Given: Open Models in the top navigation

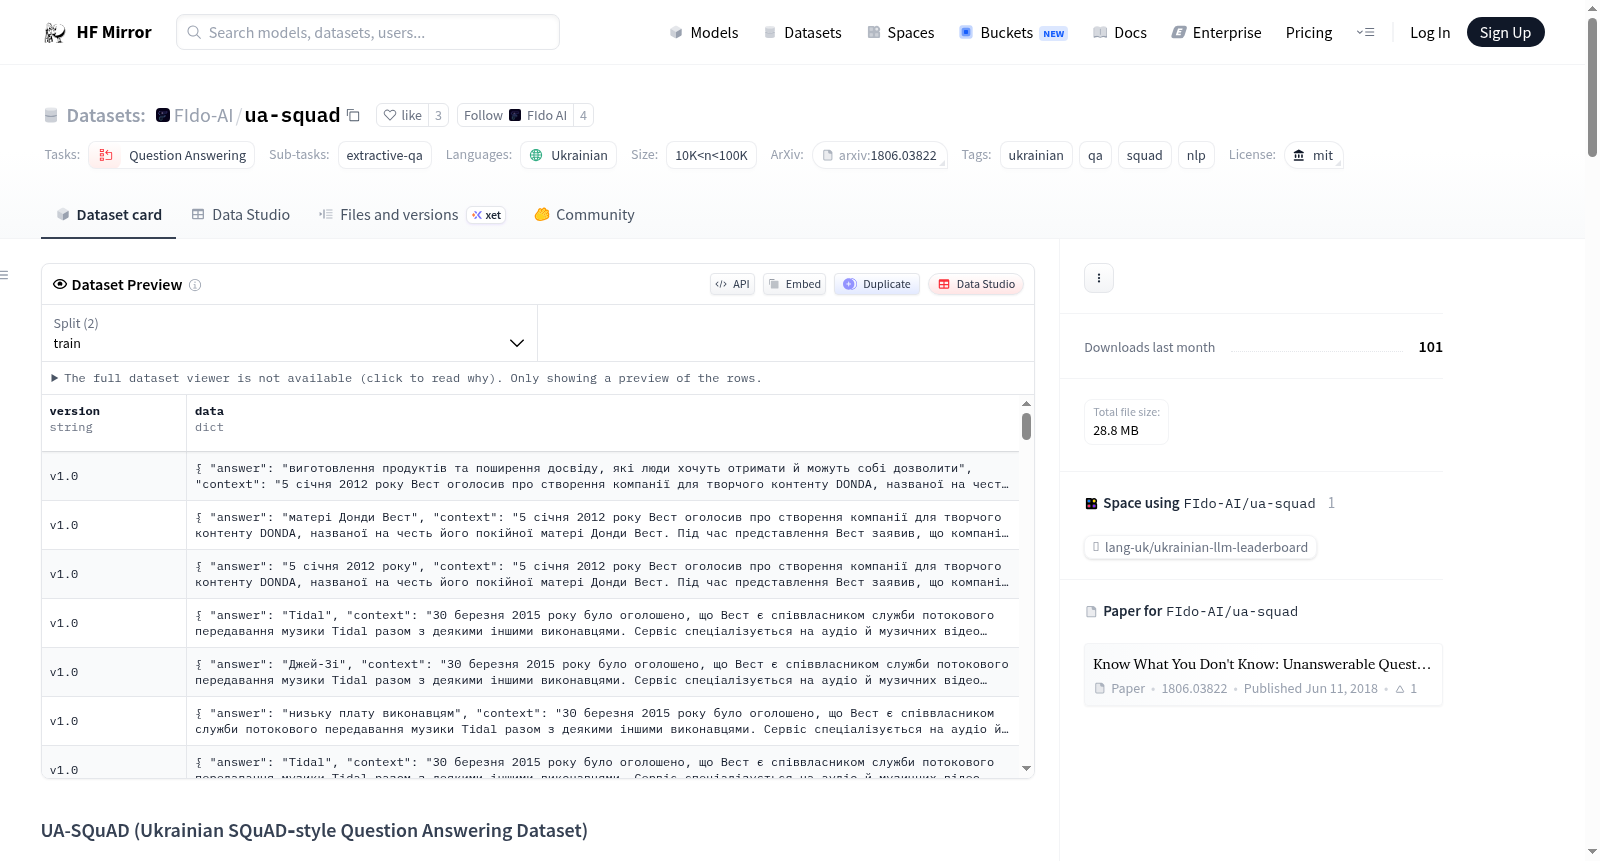Looking at the screenshot, I should click(704, 33).
